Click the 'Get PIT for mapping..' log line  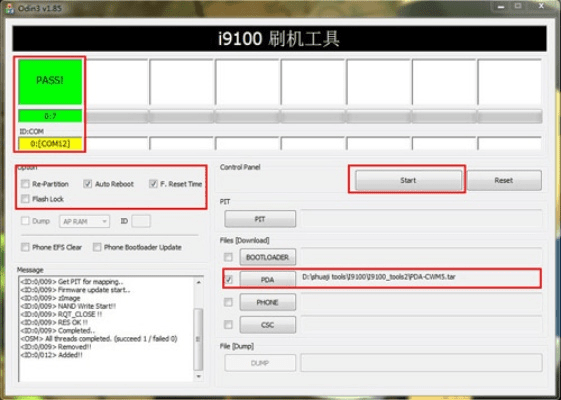tap(72, 282)
